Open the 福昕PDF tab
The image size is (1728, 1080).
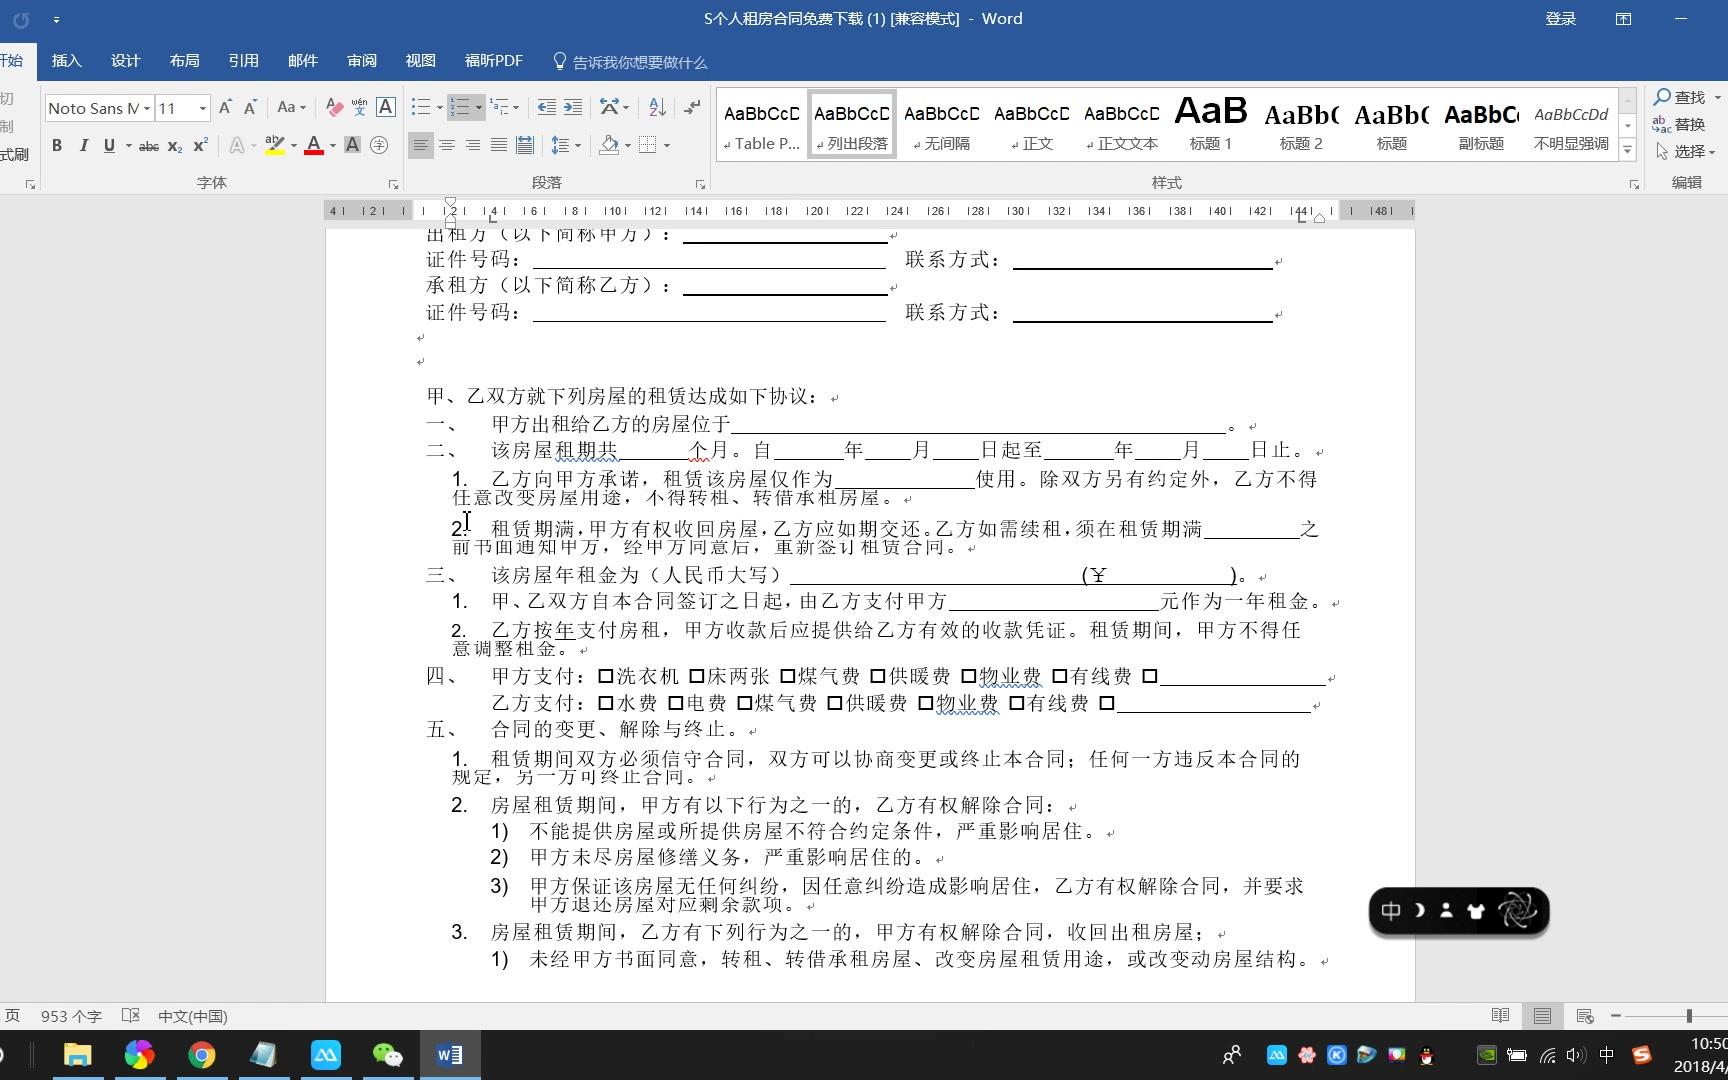point(493,61)
